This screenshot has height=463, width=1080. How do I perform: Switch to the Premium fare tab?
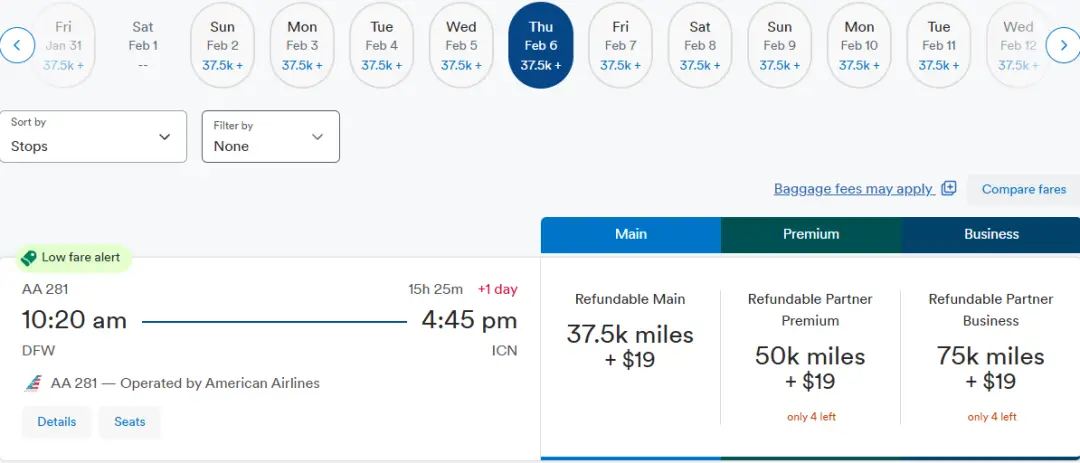pyautogui.click(x=810, y=234)
